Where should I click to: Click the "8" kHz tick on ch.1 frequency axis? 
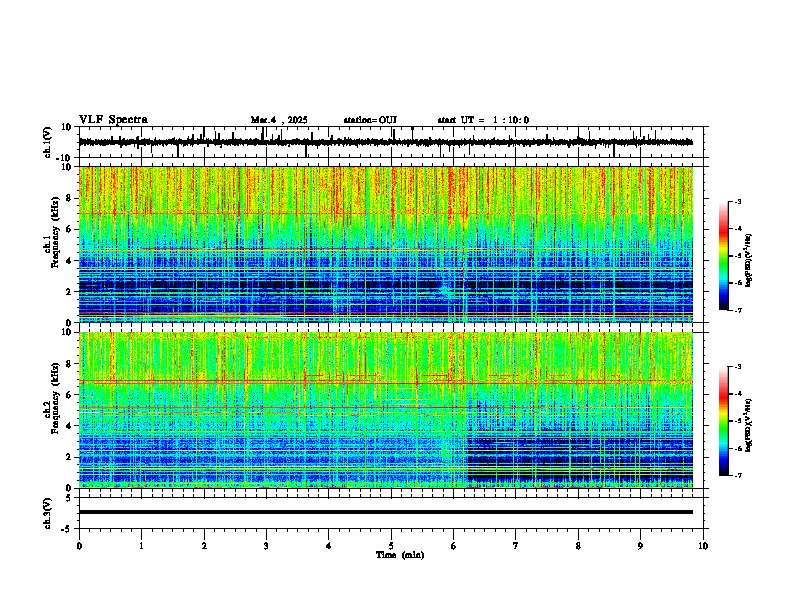pyautogui.click(x=70, y=198)
